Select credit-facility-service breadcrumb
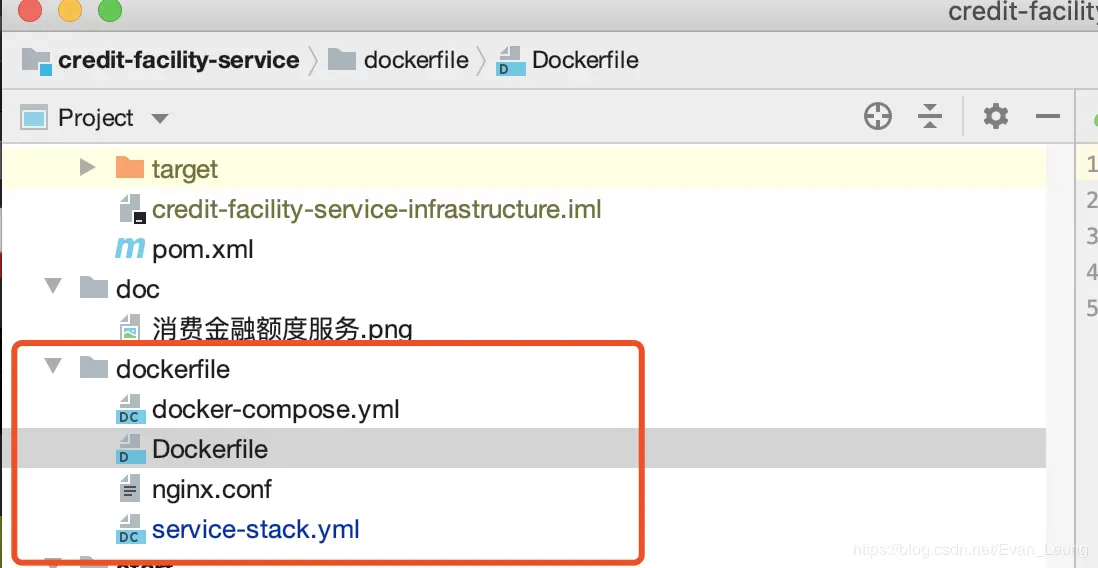This screenshot has height=568, width=1098. [178, 60]
